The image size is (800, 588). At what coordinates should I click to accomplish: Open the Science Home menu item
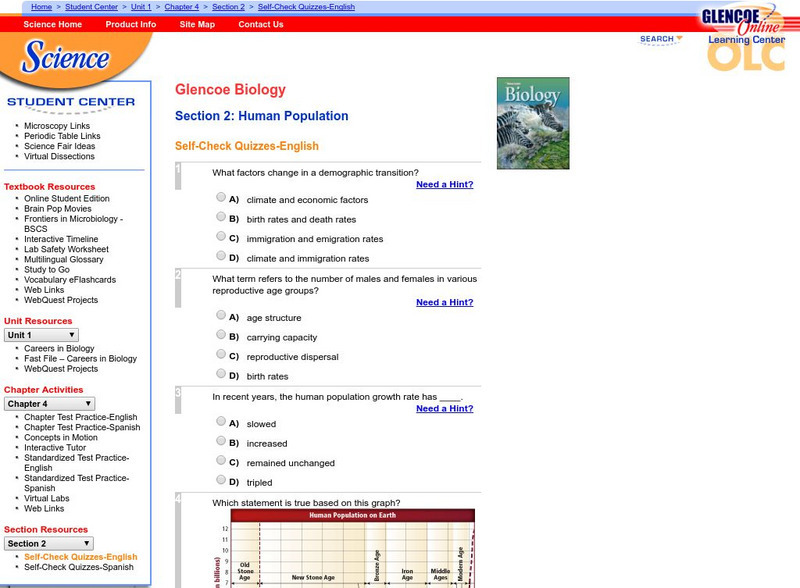pos(53,24)
